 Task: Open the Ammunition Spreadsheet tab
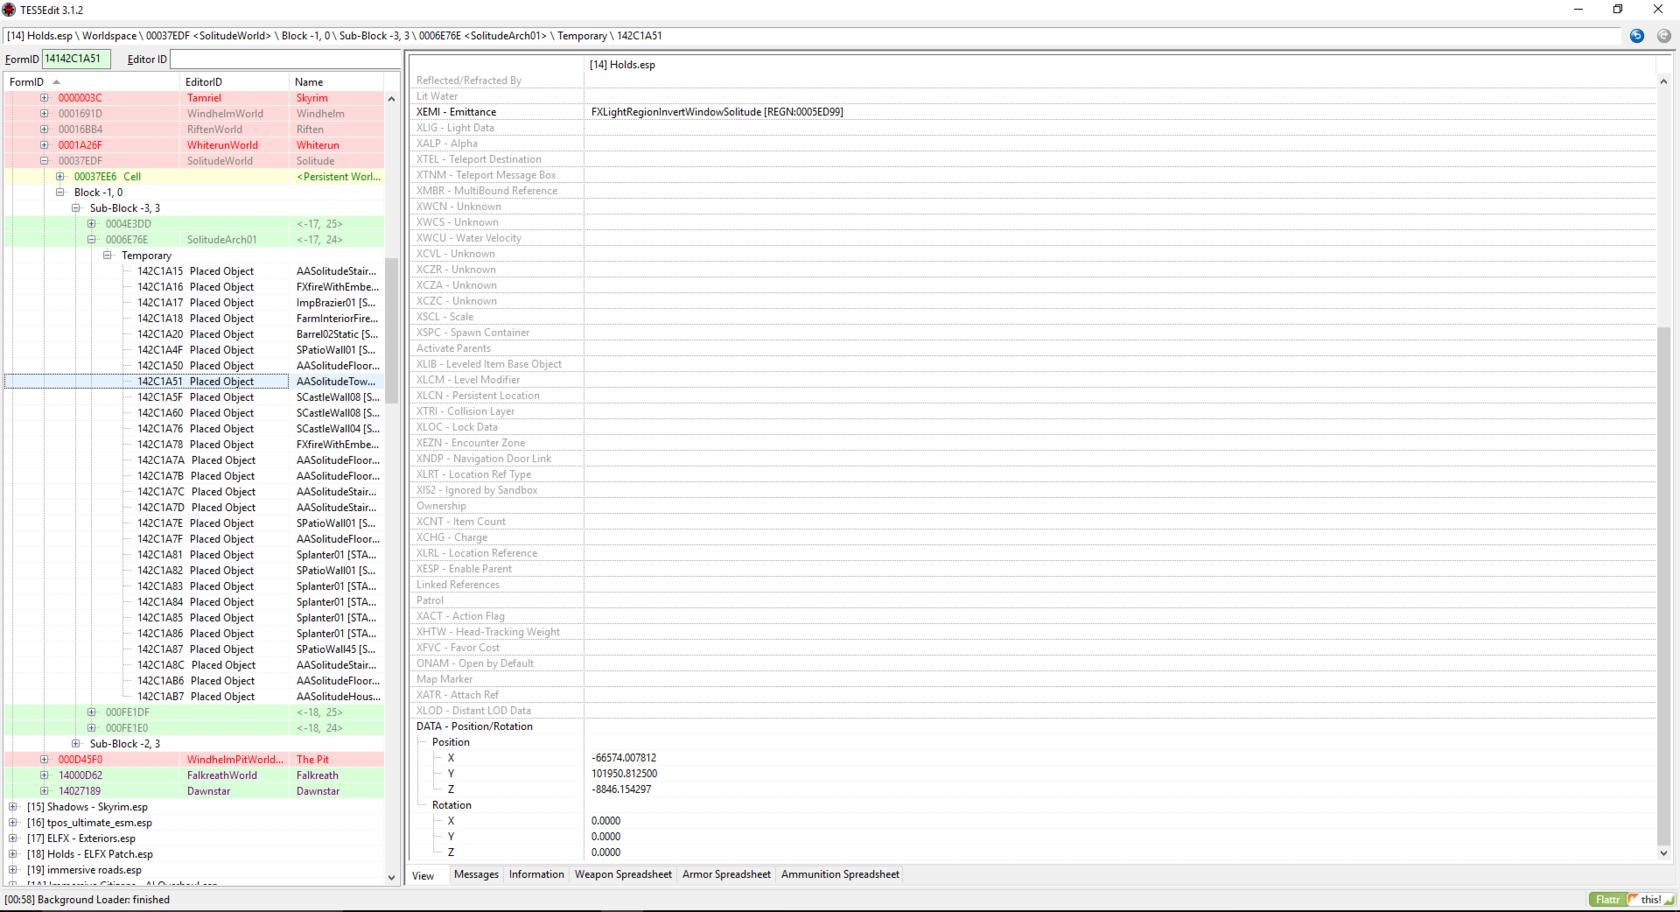[x=840, y=875]
